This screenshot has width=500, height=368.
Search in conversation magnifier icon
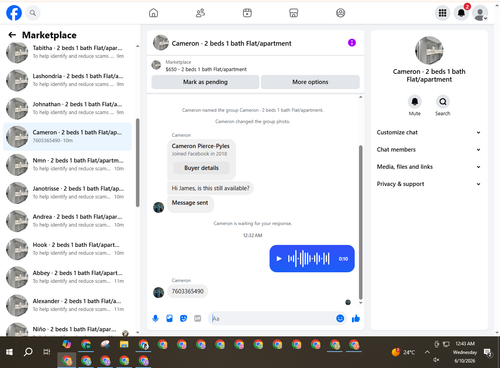[443, 102]
